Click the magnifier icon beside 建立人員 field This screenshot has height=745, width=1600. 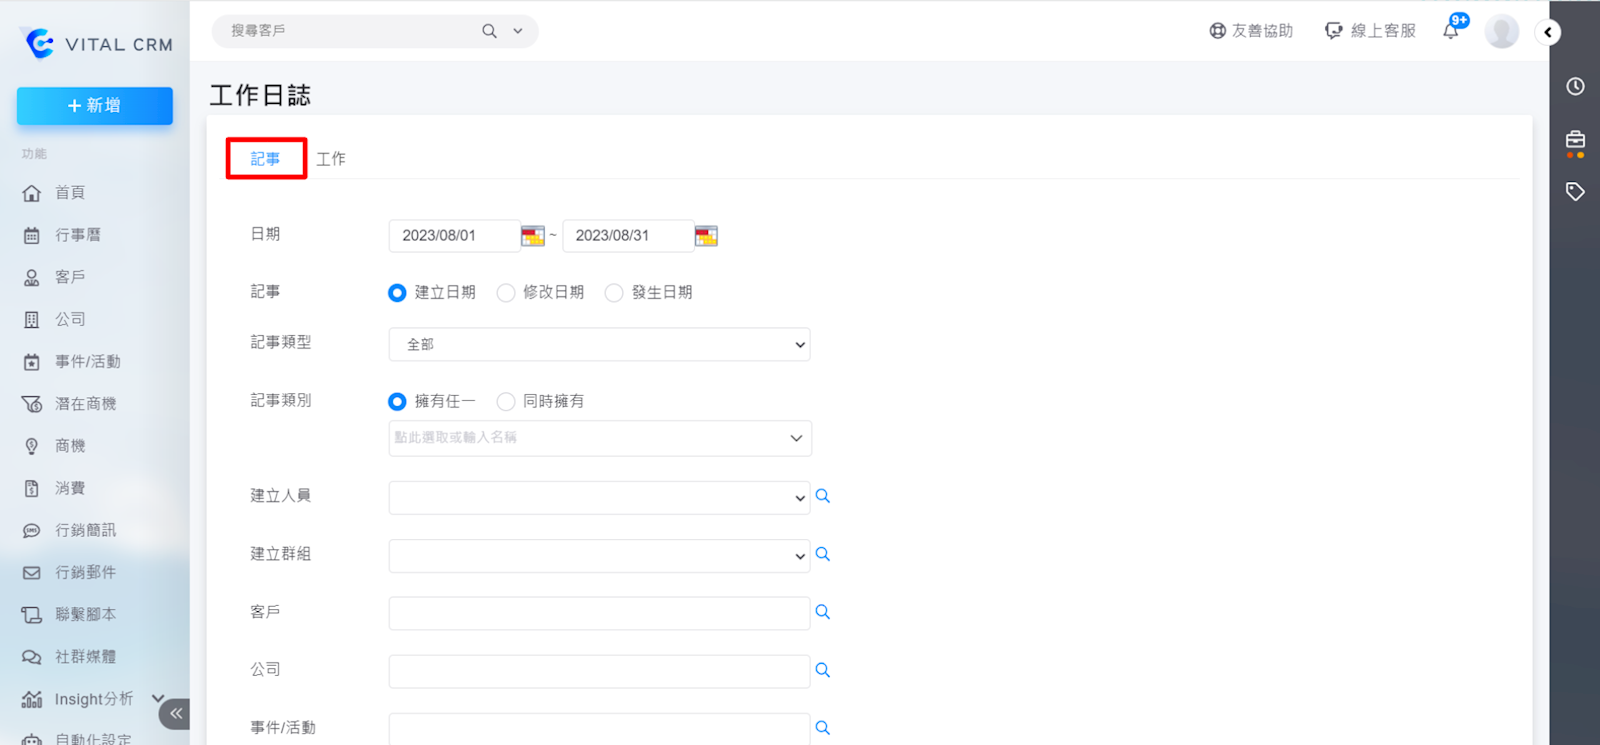click(x=823, y=496)
